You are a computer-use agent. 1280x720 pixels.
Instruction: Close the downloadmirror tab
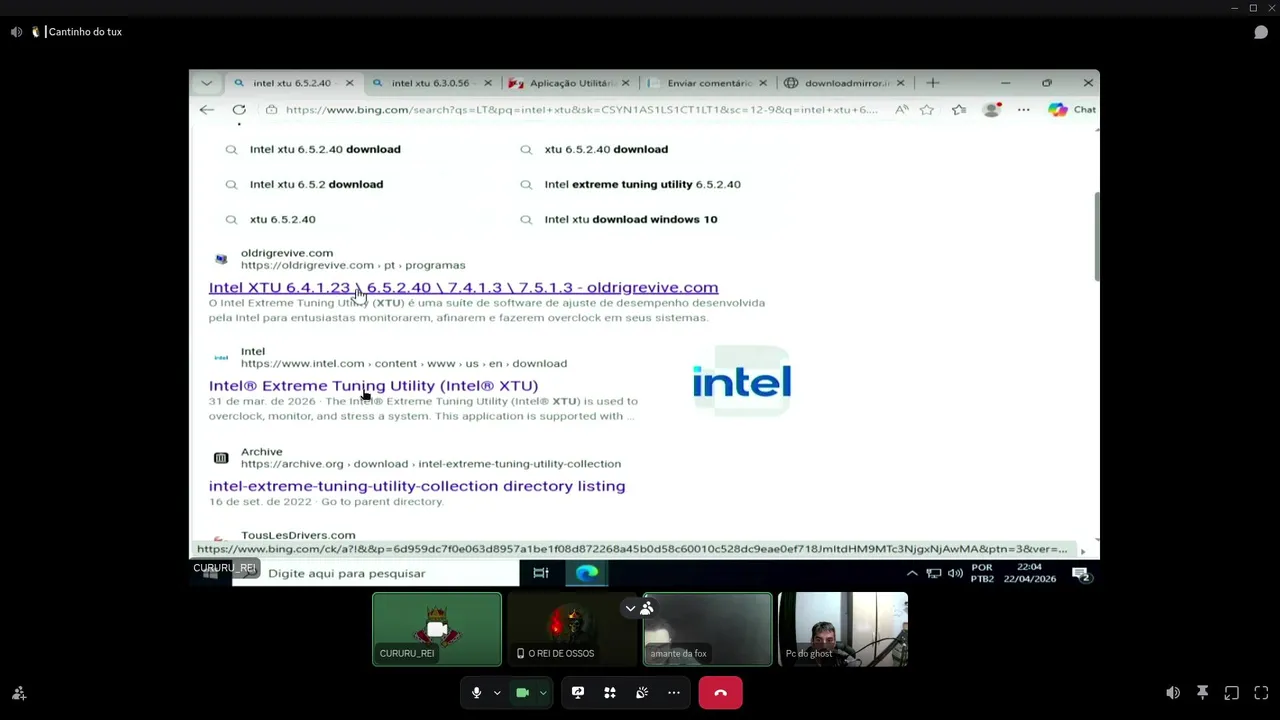tap(901, 83)
